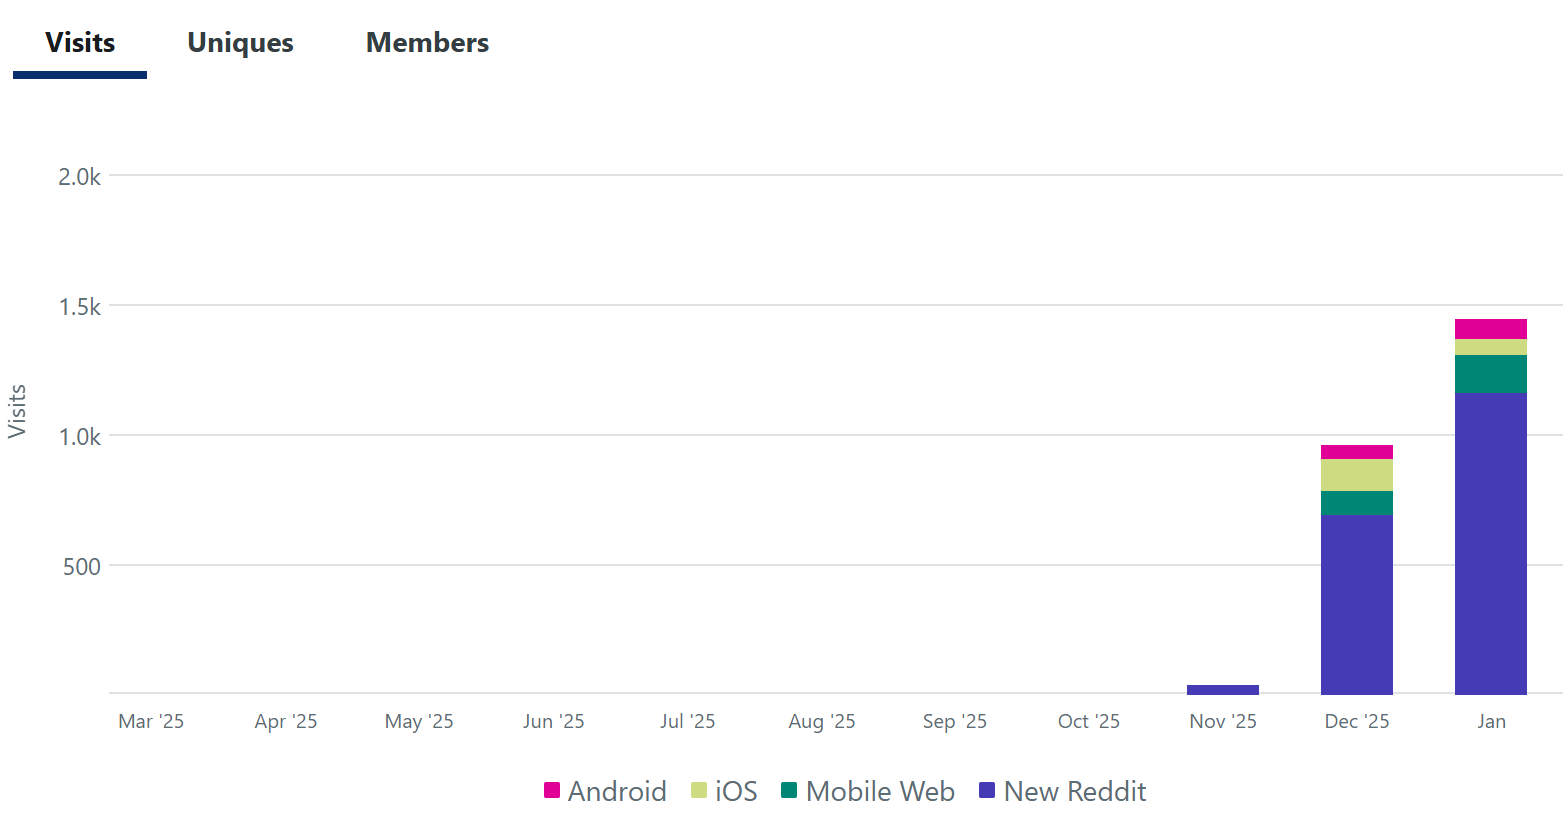1563x830 pixels.
Task: Click the small Nov '25 bar
Action: (x=1222, y=688)
